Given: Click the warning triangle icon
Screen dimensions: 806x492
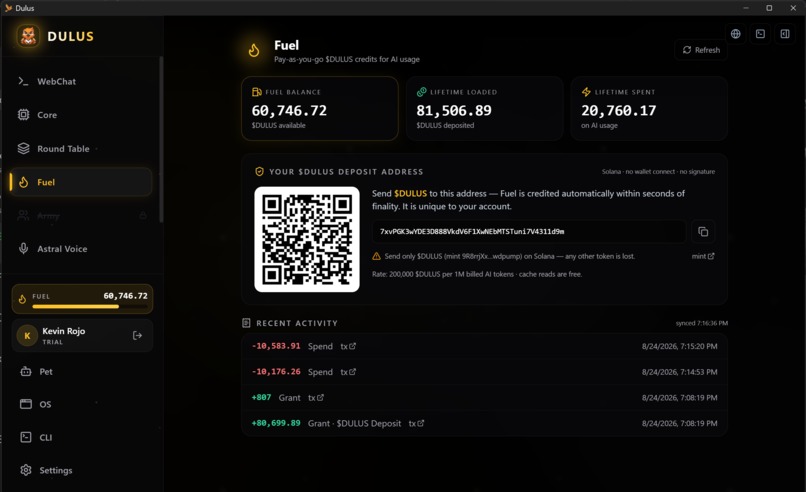Looking at the screenshot, I should tap(376, 256).
